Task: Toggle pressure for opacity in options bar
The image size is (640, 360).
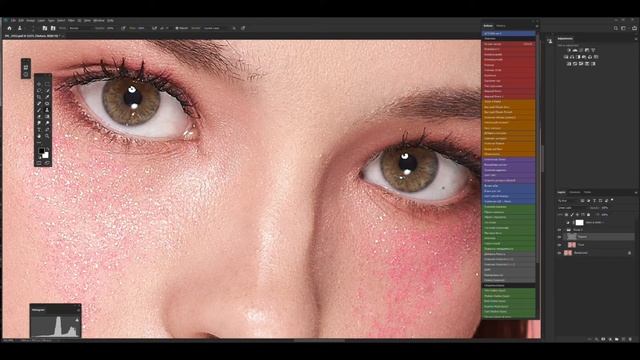Action: tap(123, 28)
